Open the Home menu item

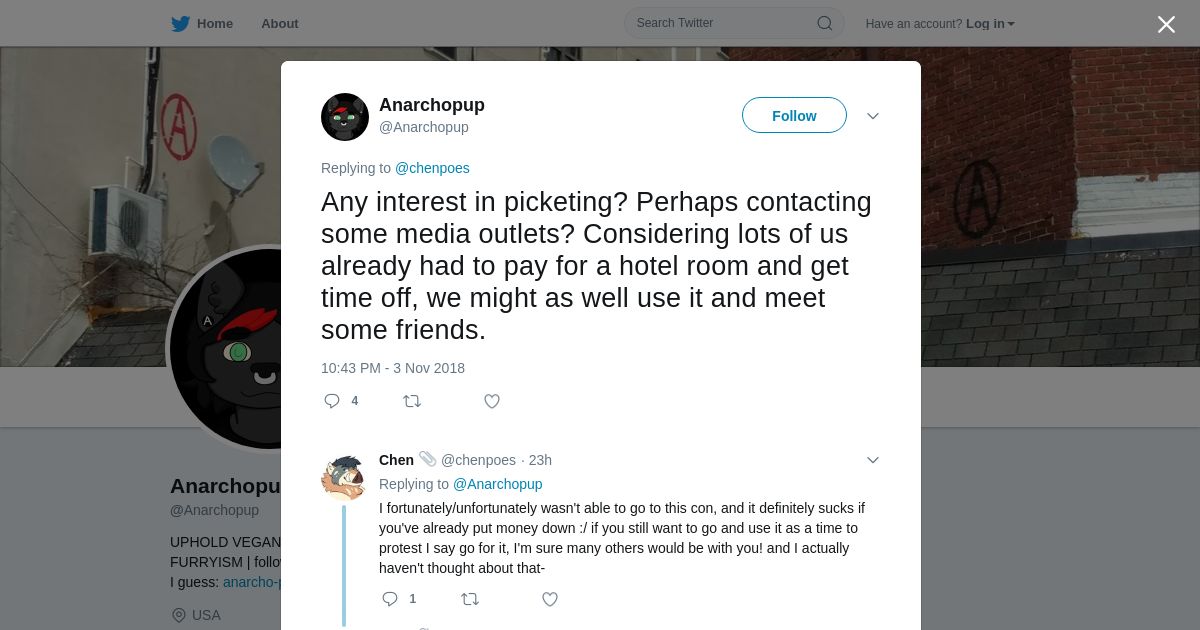215,24
